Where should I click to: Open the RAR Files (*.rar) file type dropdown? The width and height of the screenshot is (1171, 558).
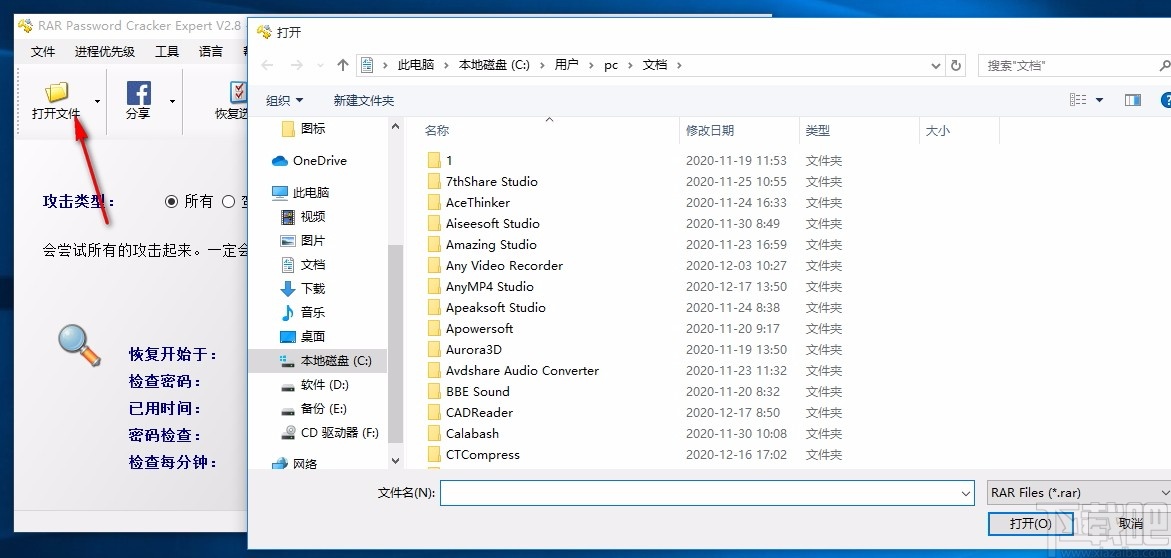coord(1078,492)
